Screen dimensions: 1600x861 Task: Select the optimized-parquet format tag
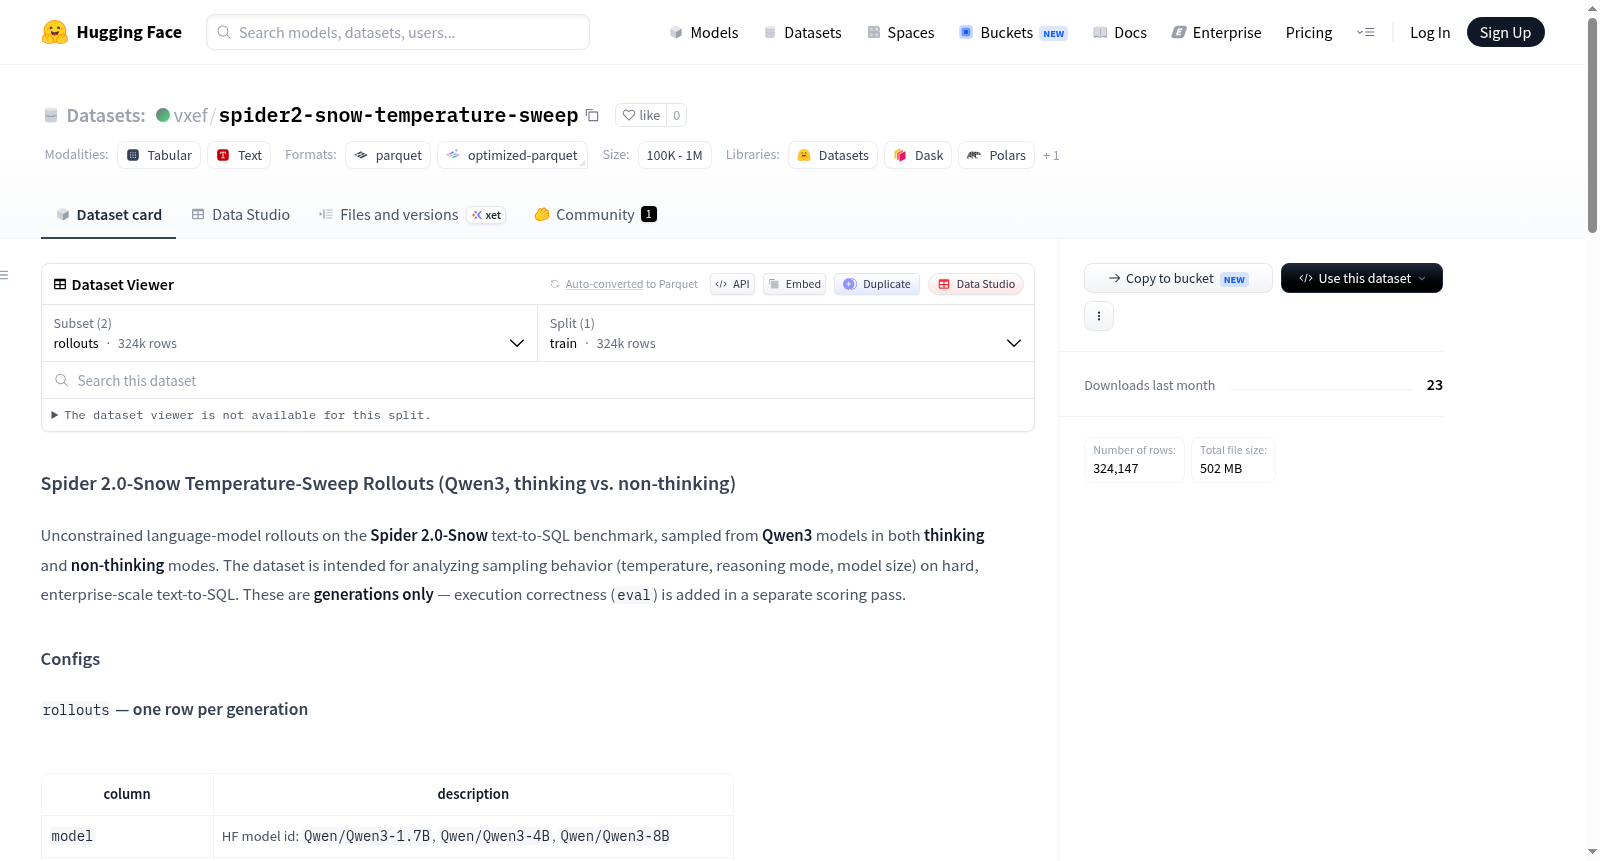pyautogui.click(x=512, y=155)
